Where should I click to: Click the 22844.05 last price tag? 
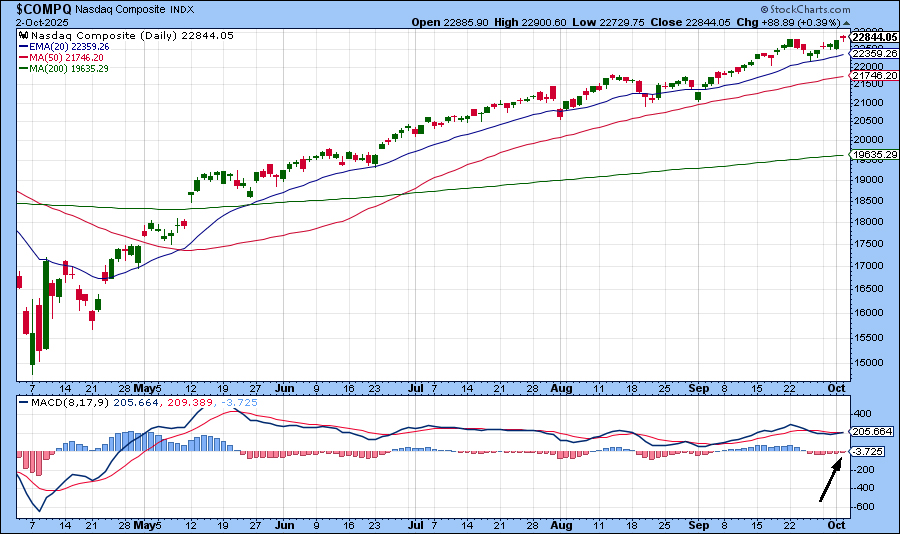pos(874,37)
